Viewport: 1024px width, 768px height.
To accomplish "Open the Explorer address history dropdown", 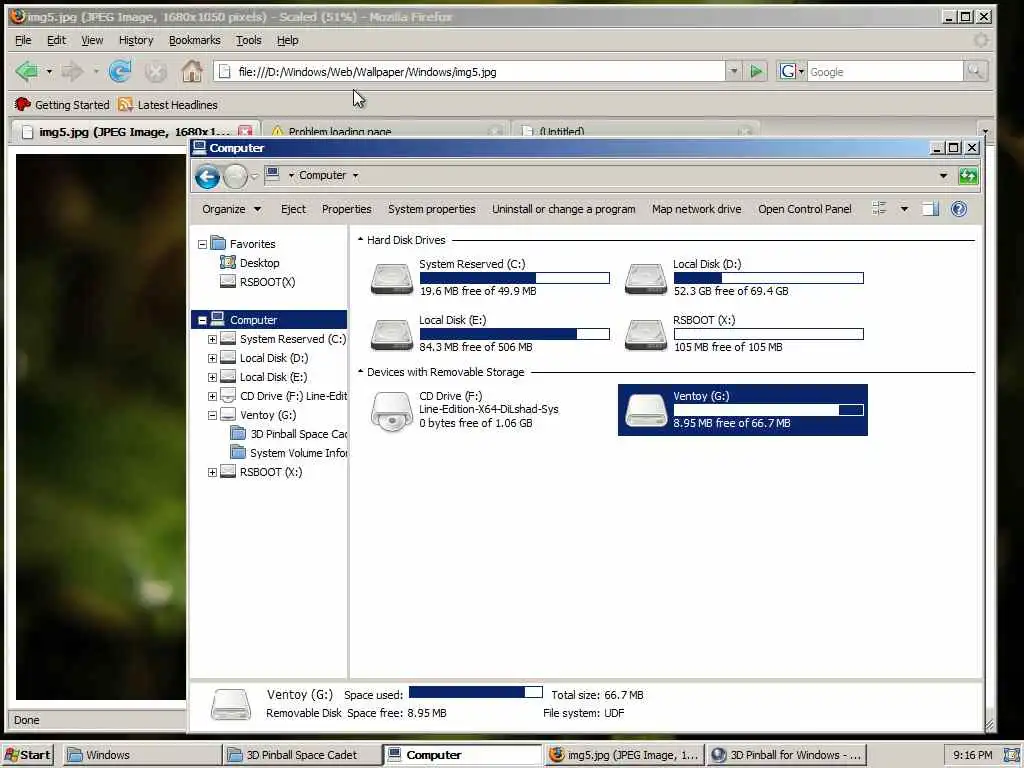I will click(x=943, y=176).
